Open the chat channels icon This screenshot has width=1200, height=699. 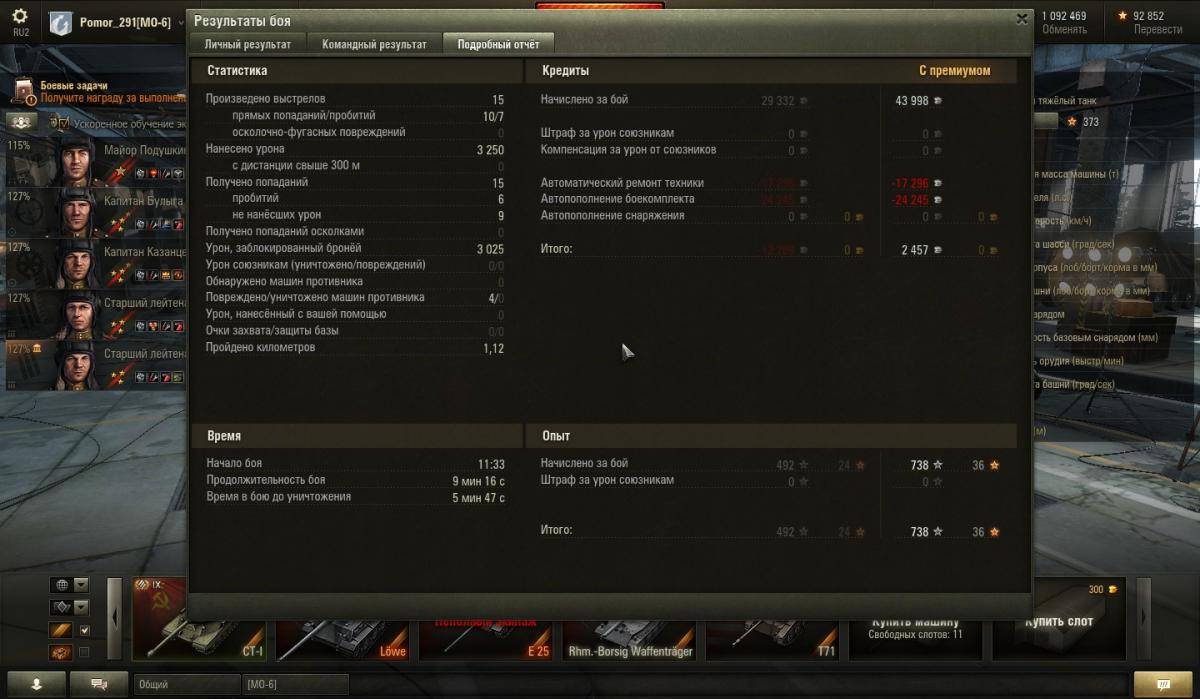point(100,683)
